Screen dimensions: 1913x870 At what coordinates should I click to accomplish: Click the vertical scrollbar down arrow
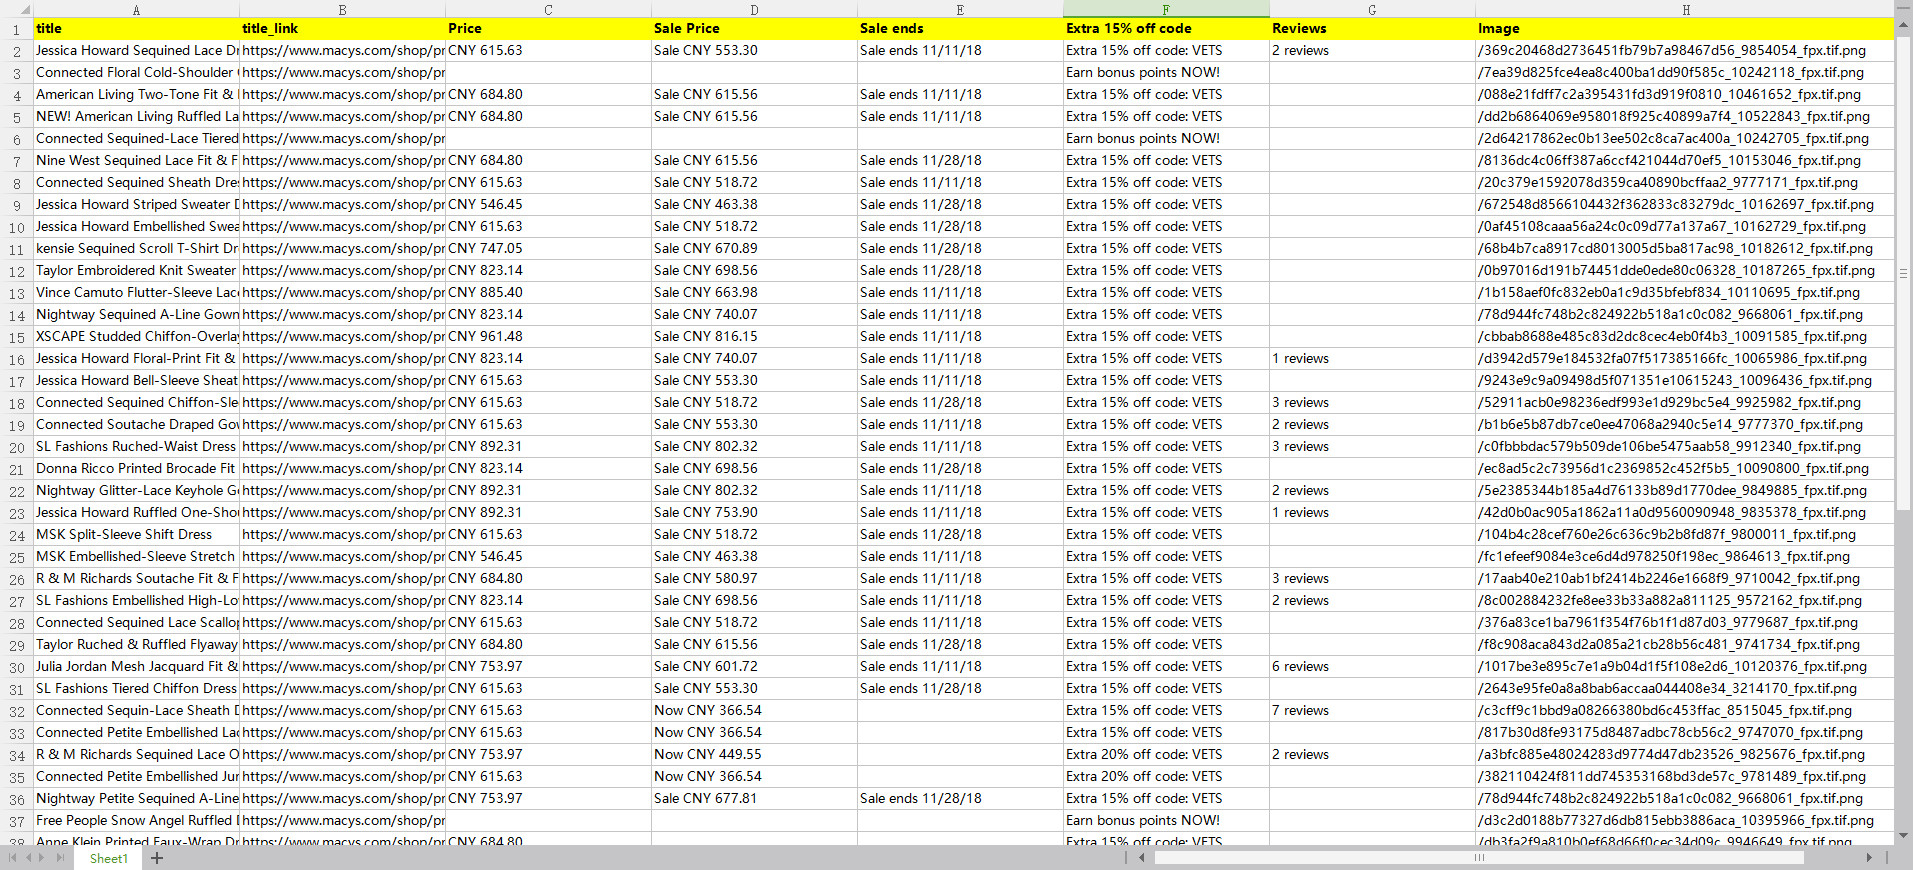pos(1903,836)
